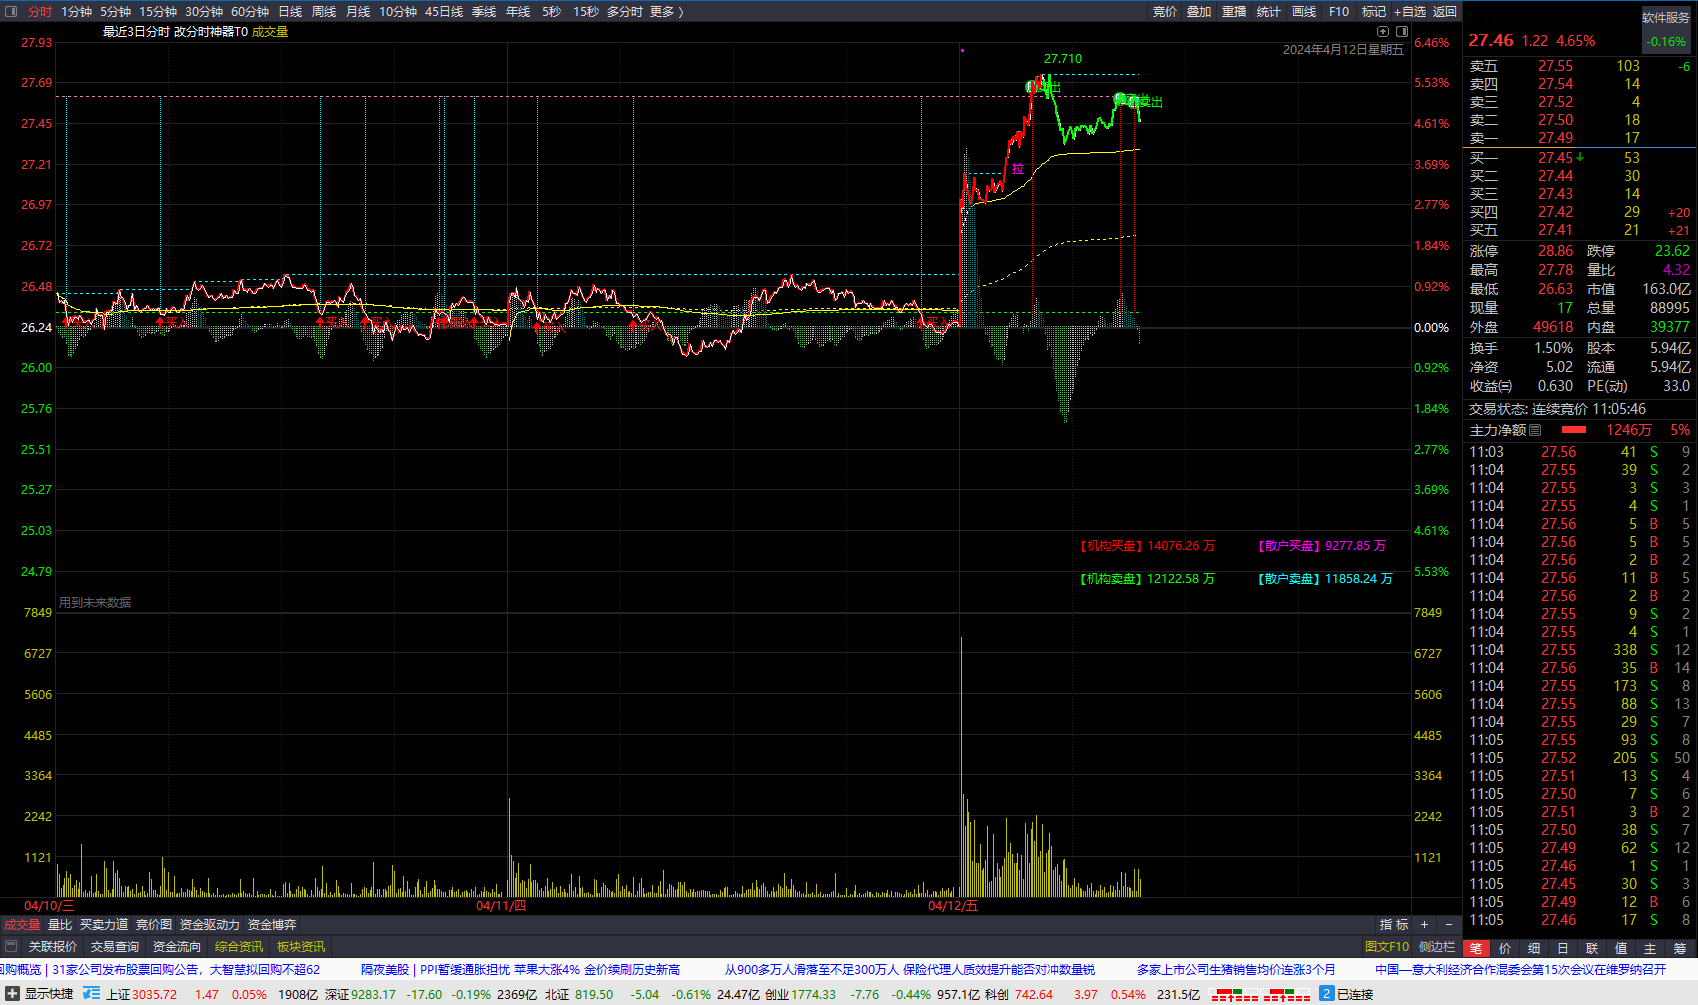The height and width of the screenshot is (1005, 1698).
Task: Click the blue list icon before 上证
Action: [92, 994]
